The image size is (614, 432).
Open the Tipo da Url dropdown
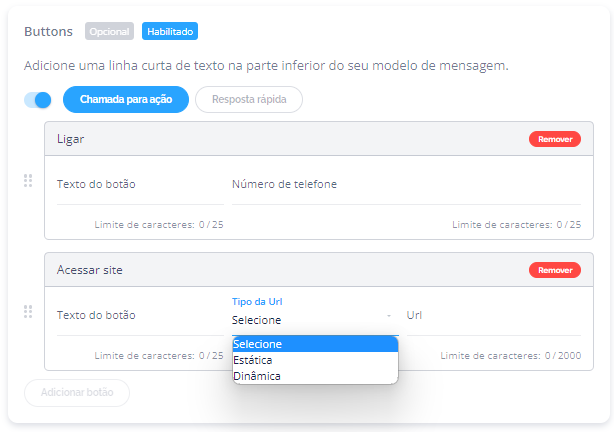[x=313, y=320]
